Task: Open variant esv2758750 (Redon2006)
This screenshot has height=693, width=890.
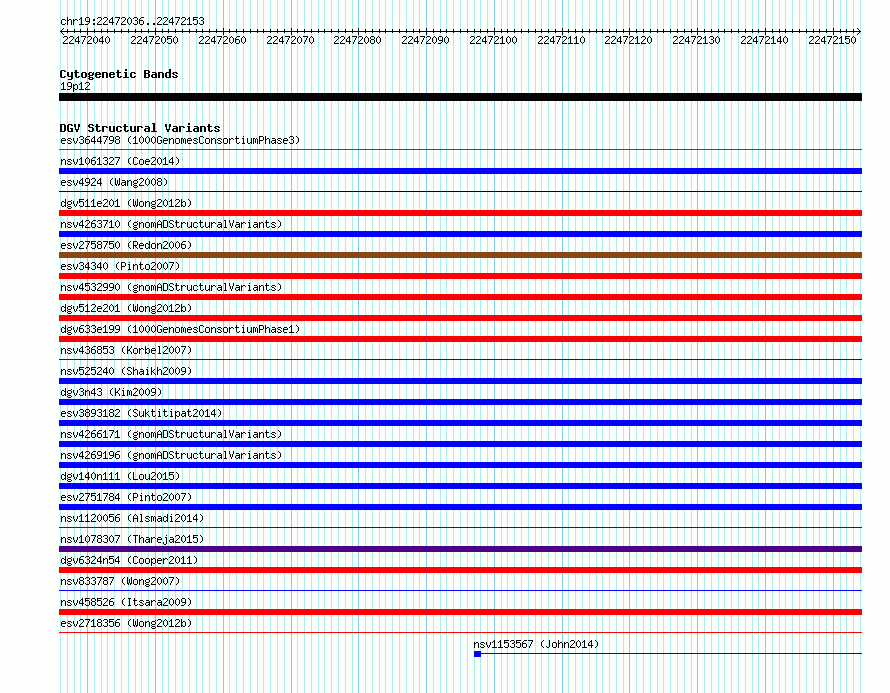Action: point(126,245)
